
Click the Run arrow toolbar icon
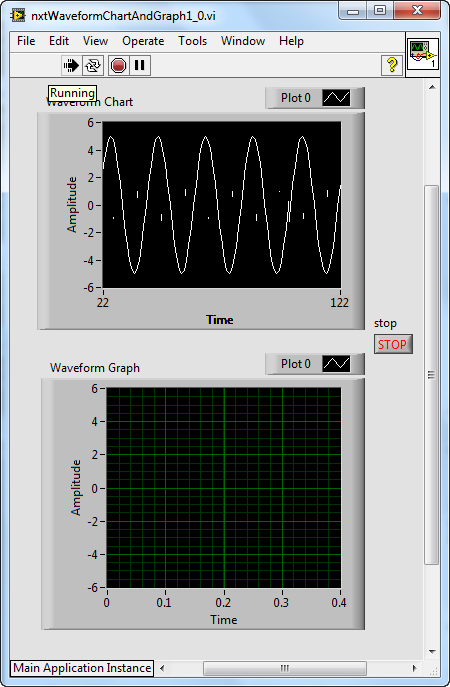pyautogui.click(x=71, y=65)
